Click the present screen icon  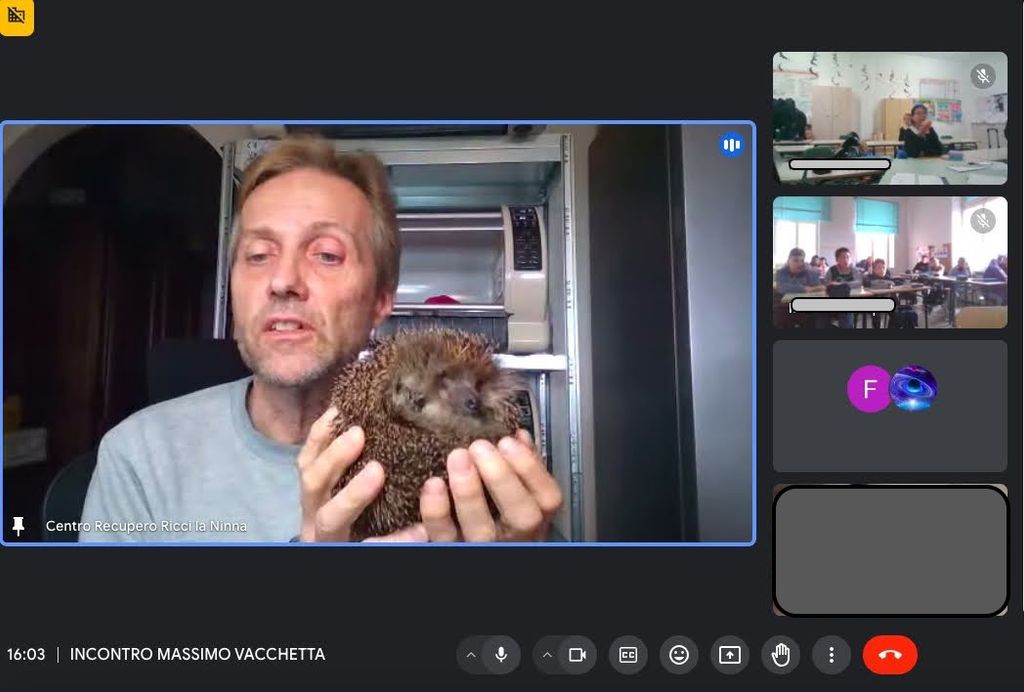tap(730, 655)
